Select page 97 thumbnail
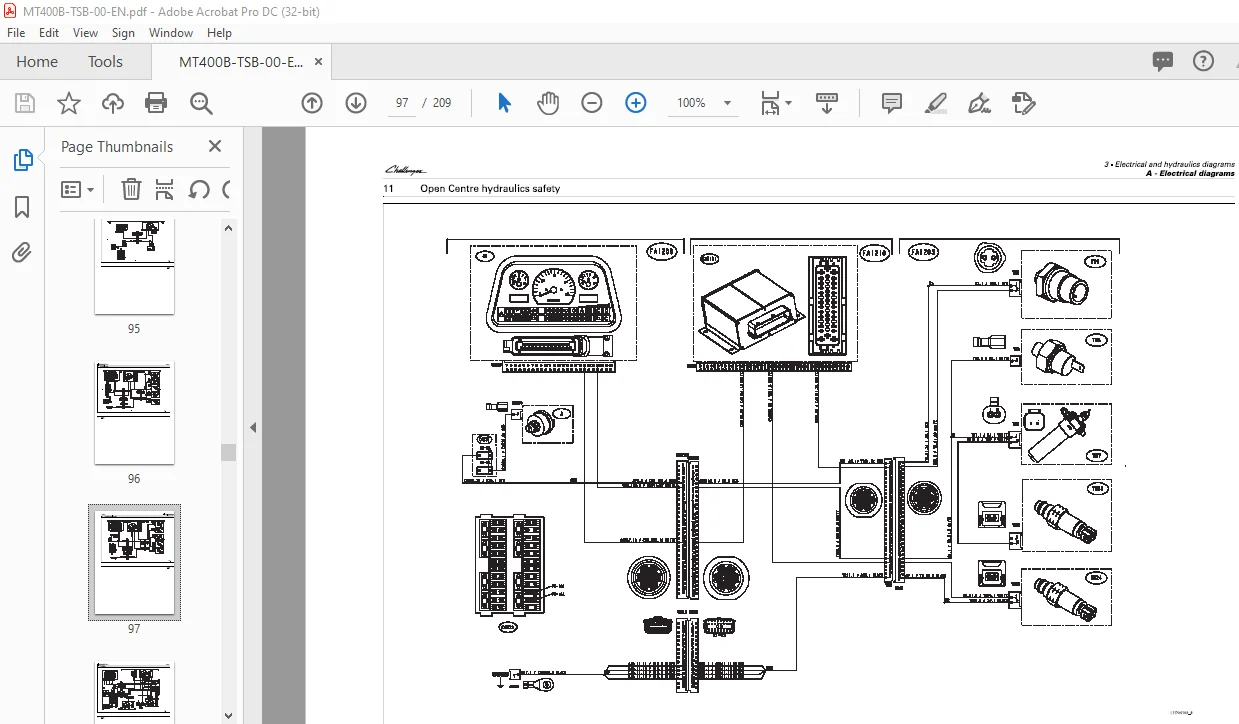This screenshot has height=724, width=1239. coord(134,562)
